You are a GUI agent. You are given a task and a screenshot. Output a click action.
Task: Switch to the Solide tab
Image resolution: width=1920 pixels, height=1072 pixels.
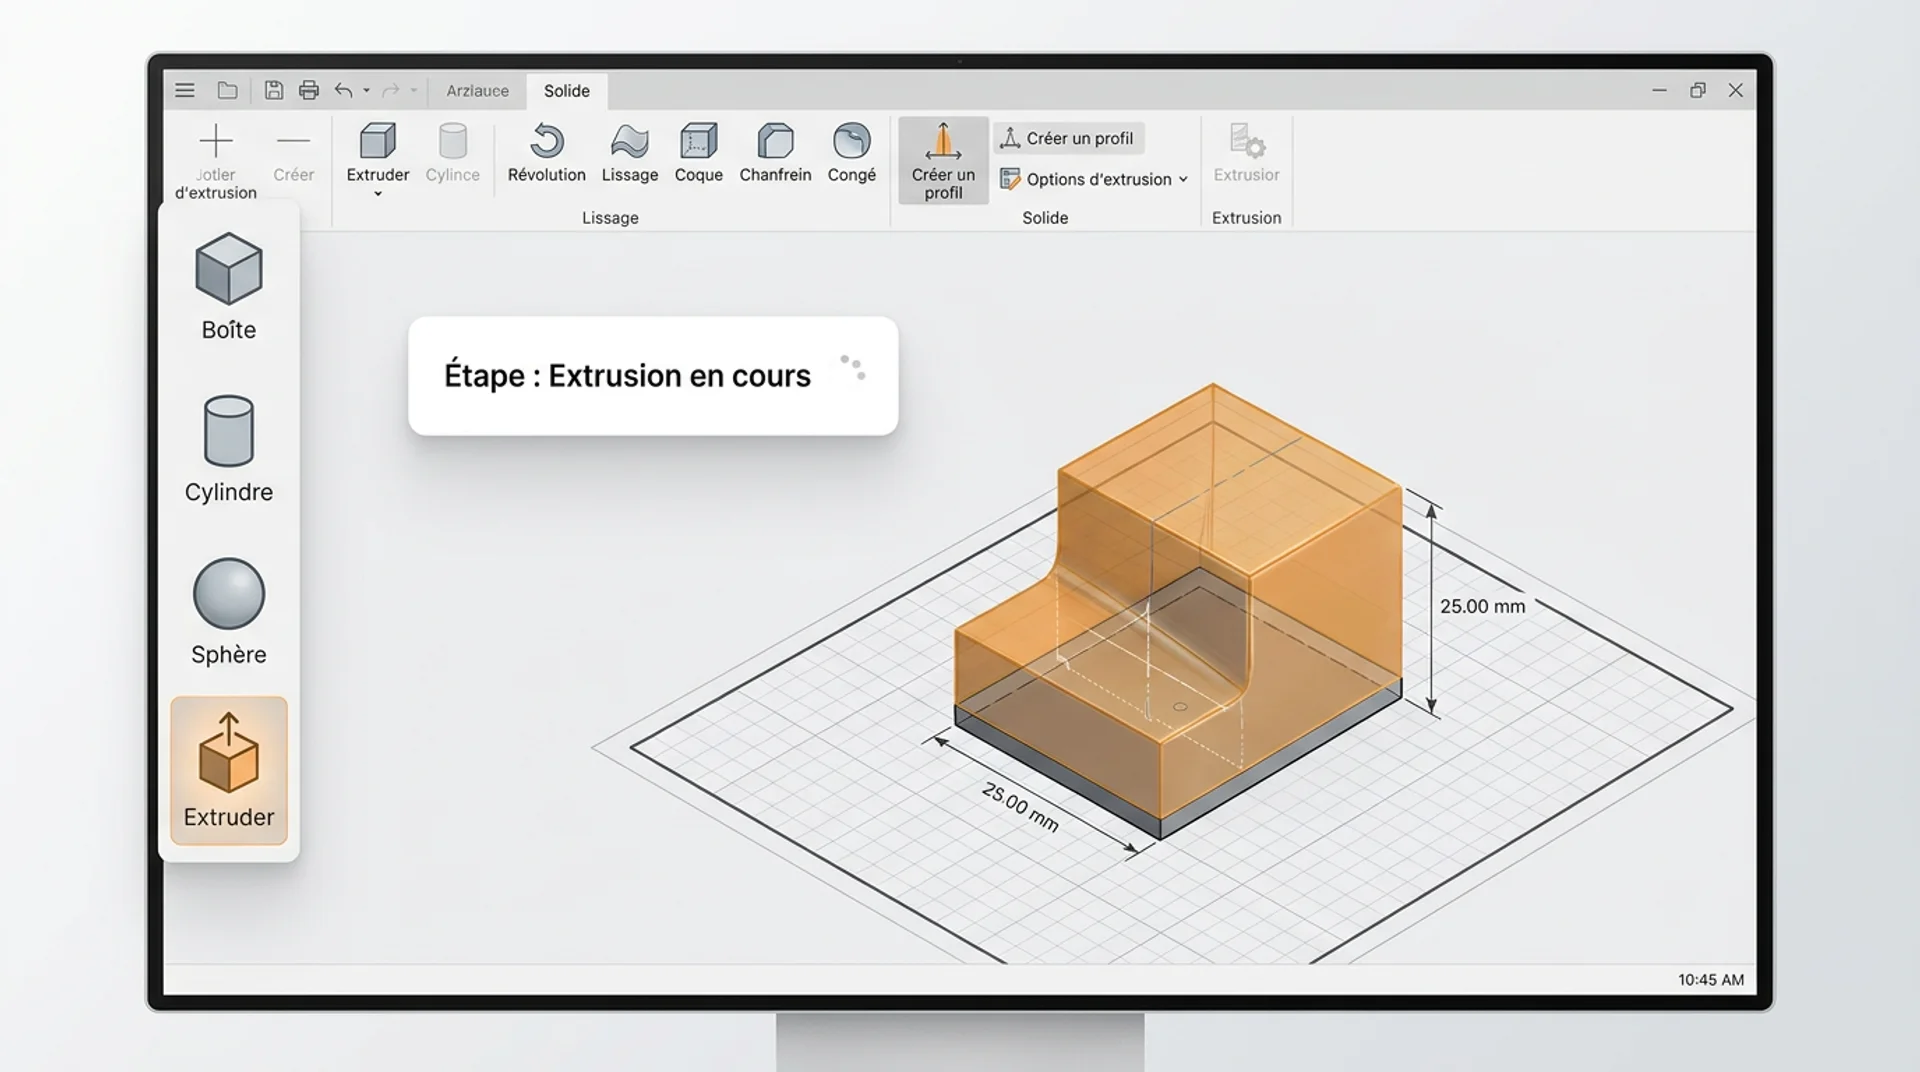[x=567, y=90]
